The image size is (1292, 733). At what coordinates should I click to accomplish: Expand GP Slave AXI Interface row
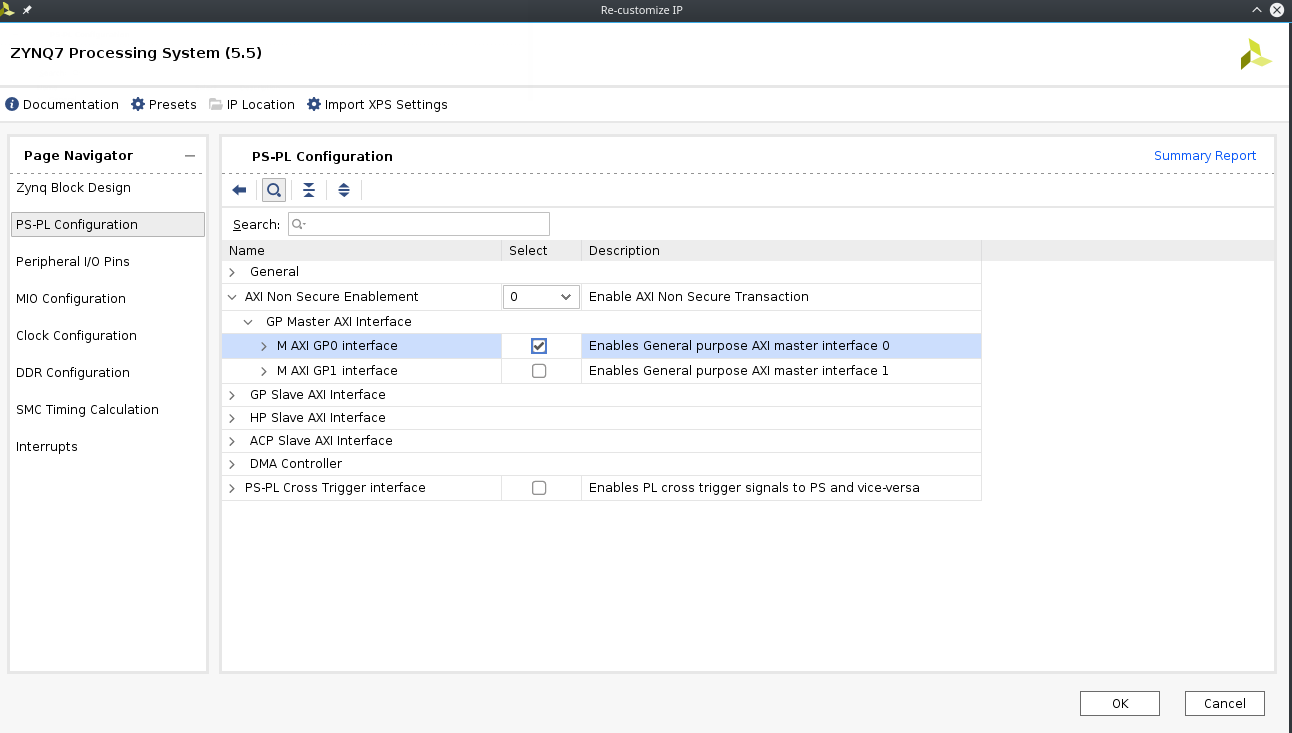232,395
